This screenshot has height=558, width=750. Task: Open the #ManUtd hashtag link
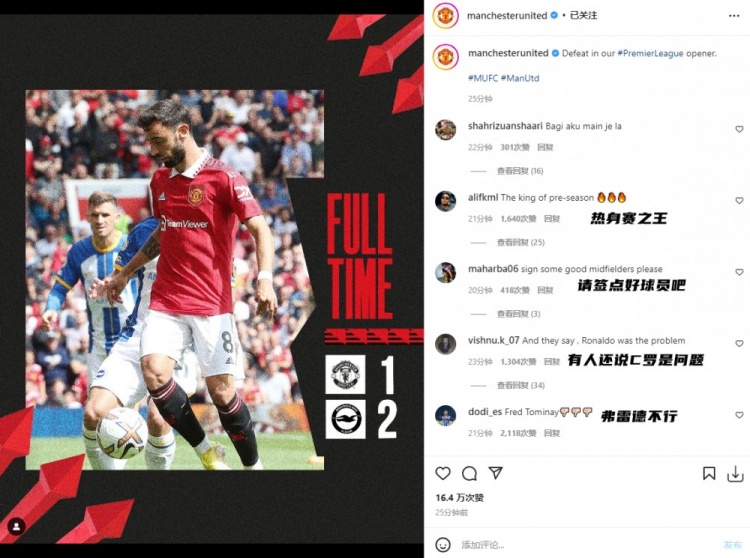point(520,78)
